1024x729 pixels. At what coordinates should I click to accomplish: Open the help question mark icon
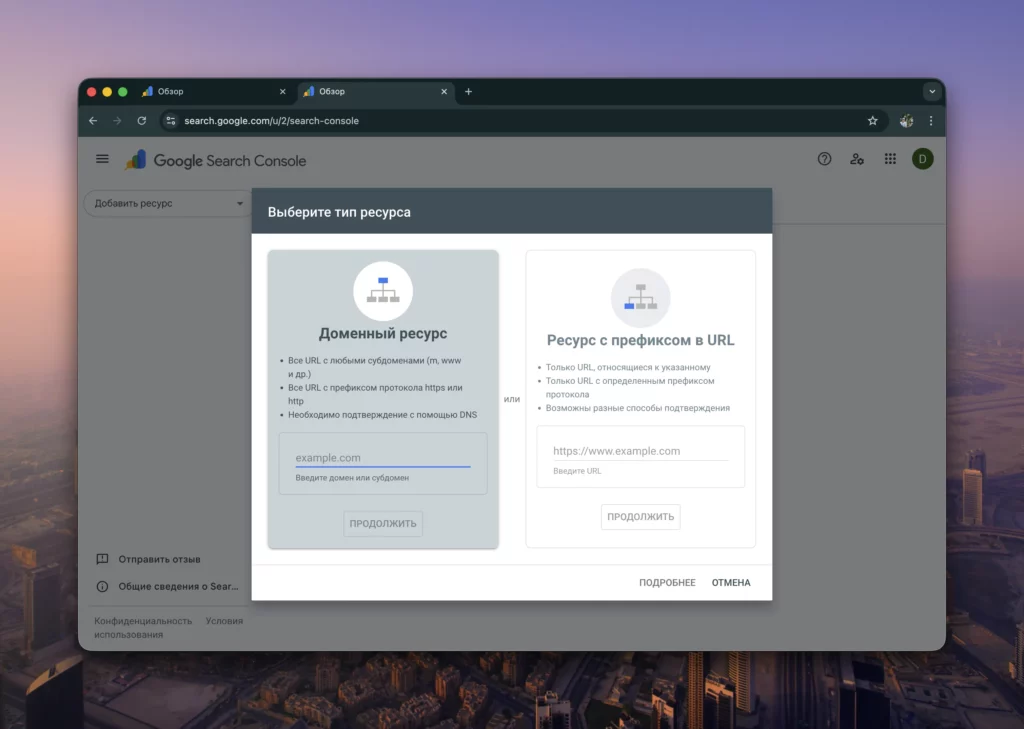pyautogui.click(x=824, y=159)
